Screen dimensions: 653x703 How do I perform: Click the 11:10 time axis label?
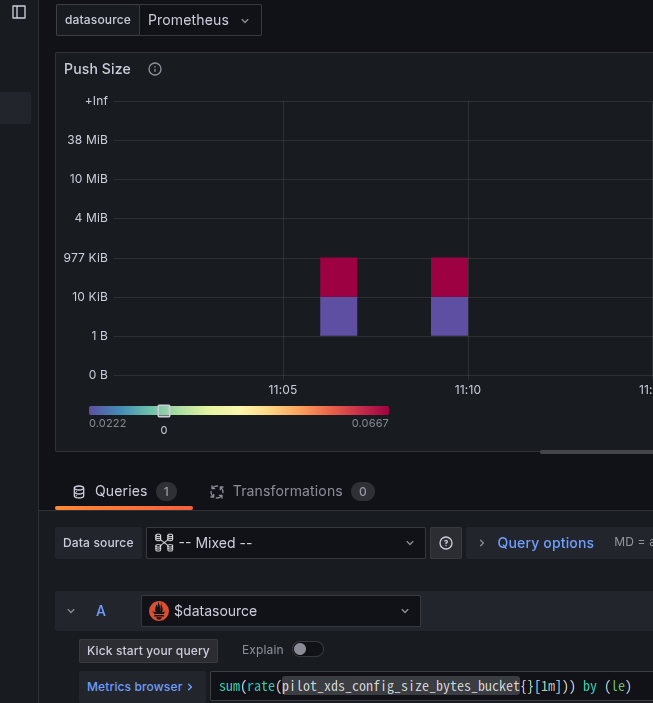point(468,390)
